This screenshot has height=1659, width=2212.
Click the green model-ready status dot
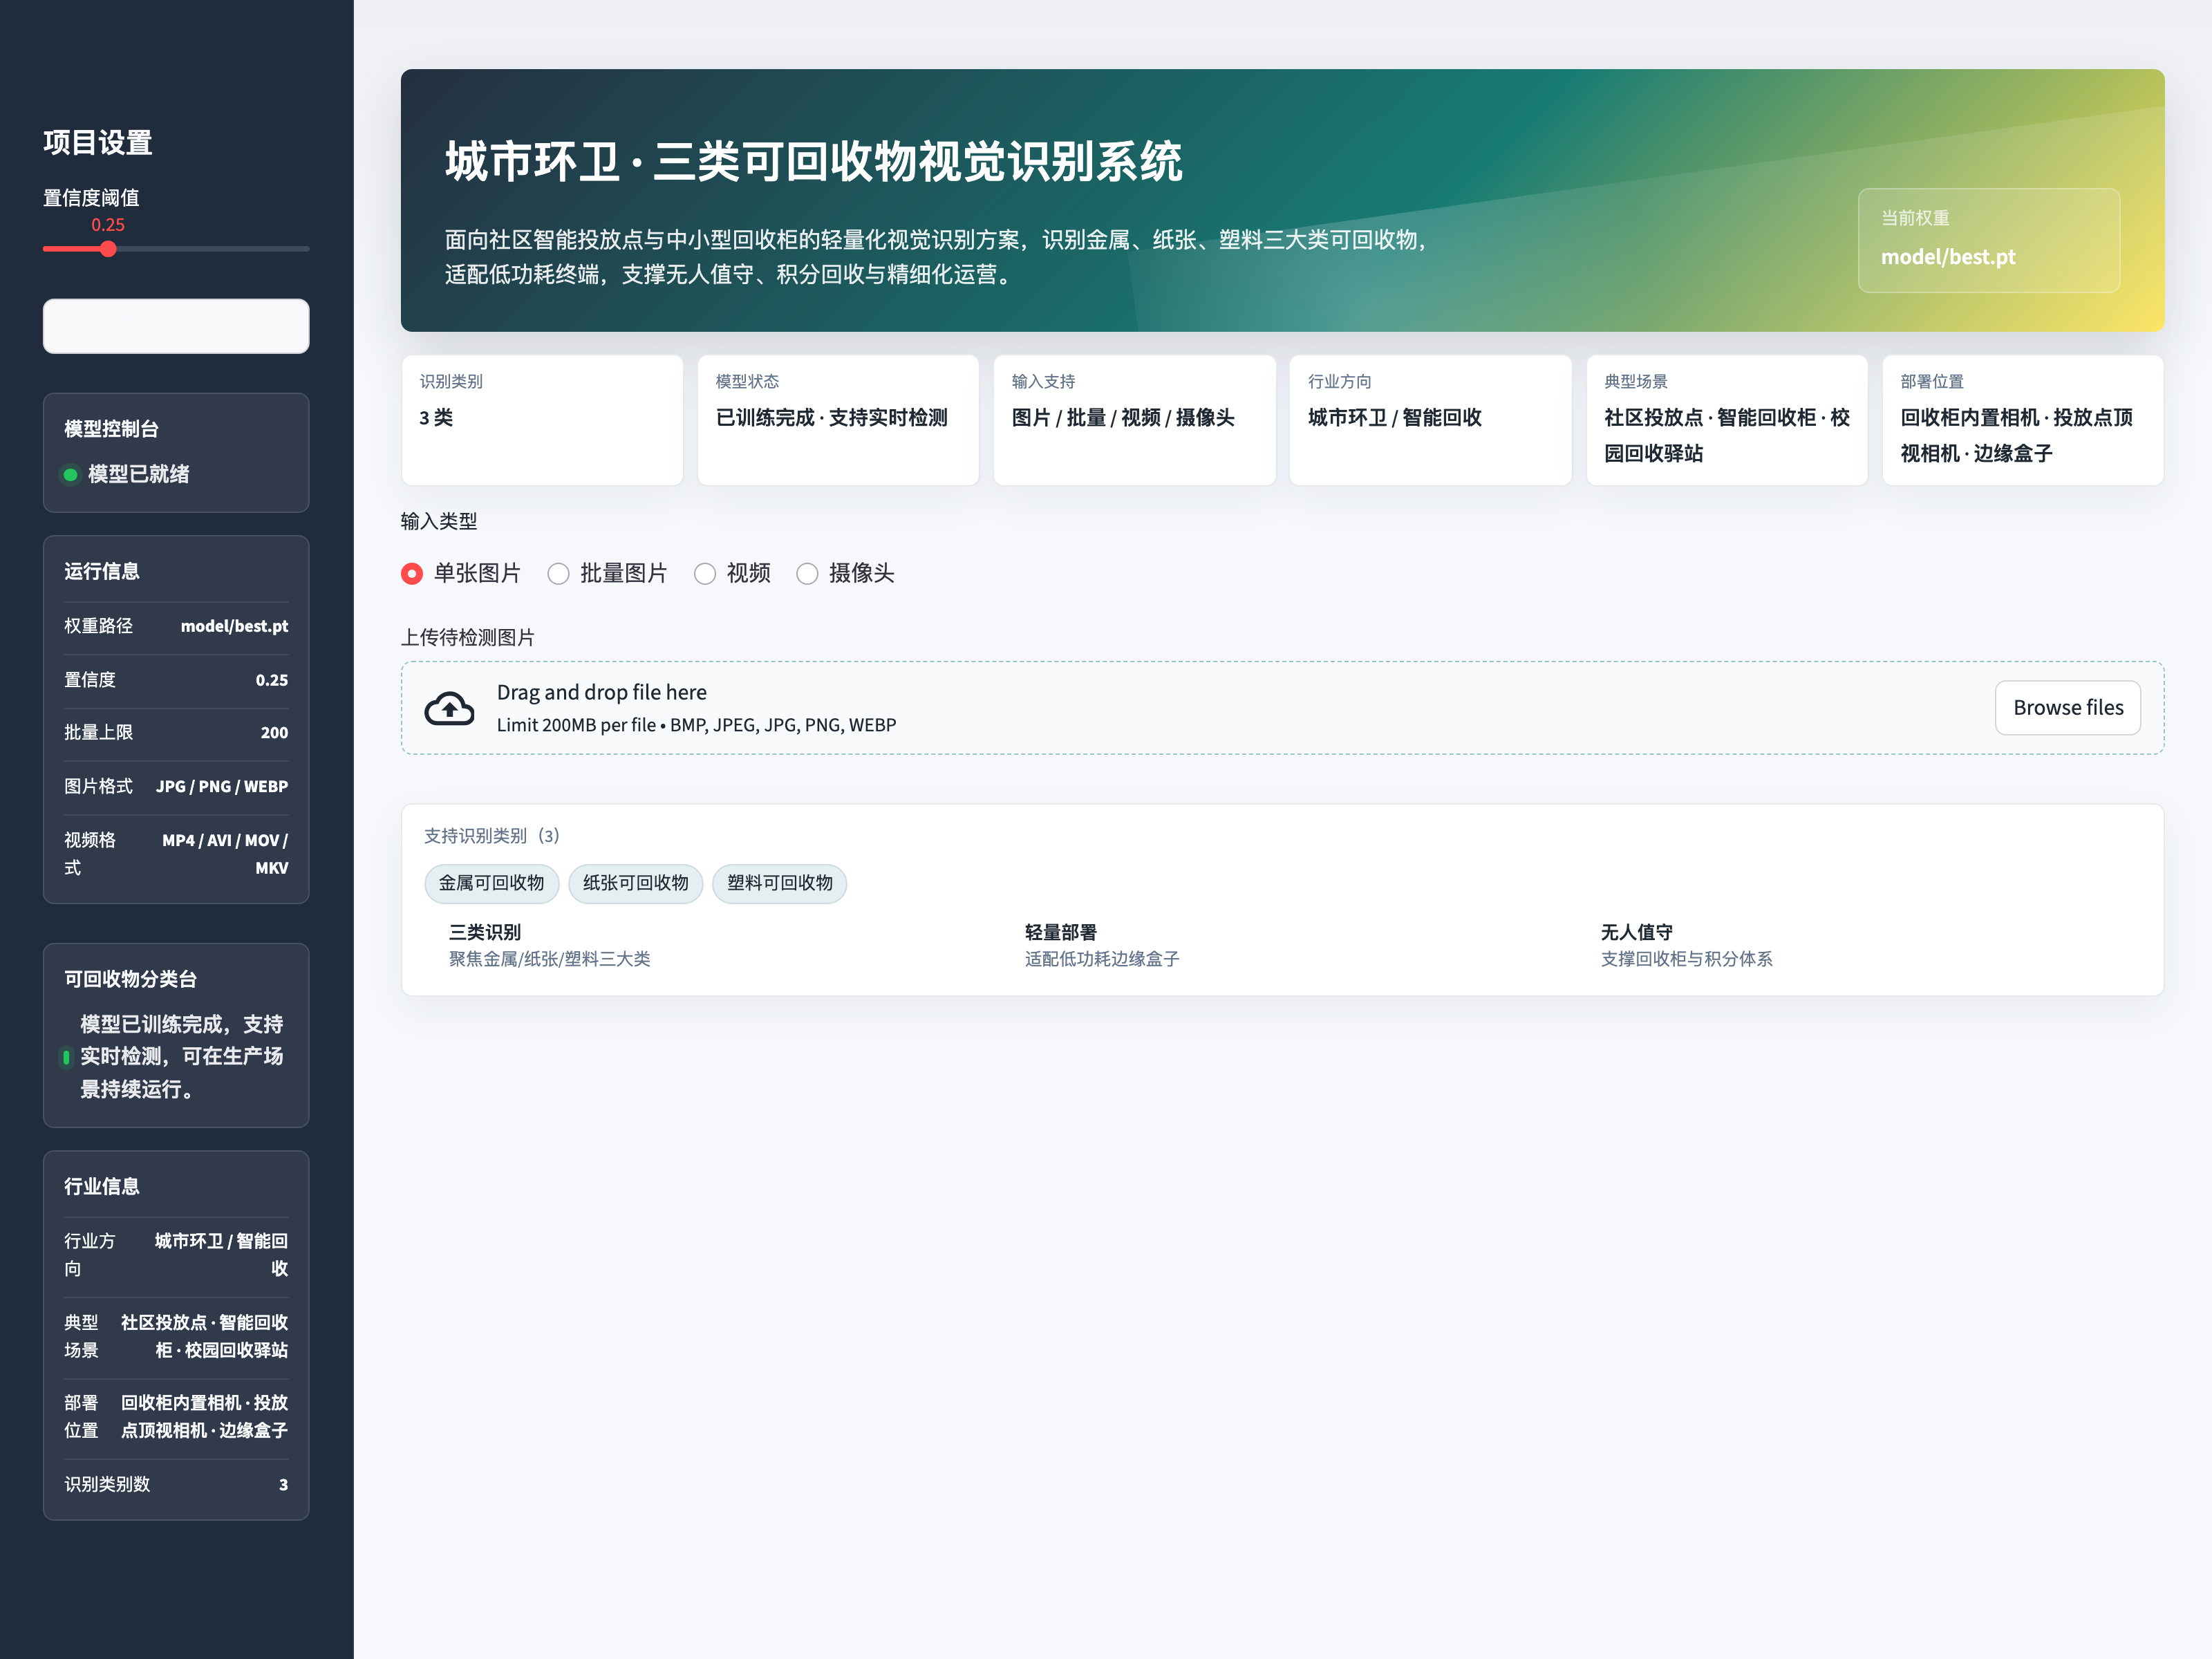pos(70,475)
